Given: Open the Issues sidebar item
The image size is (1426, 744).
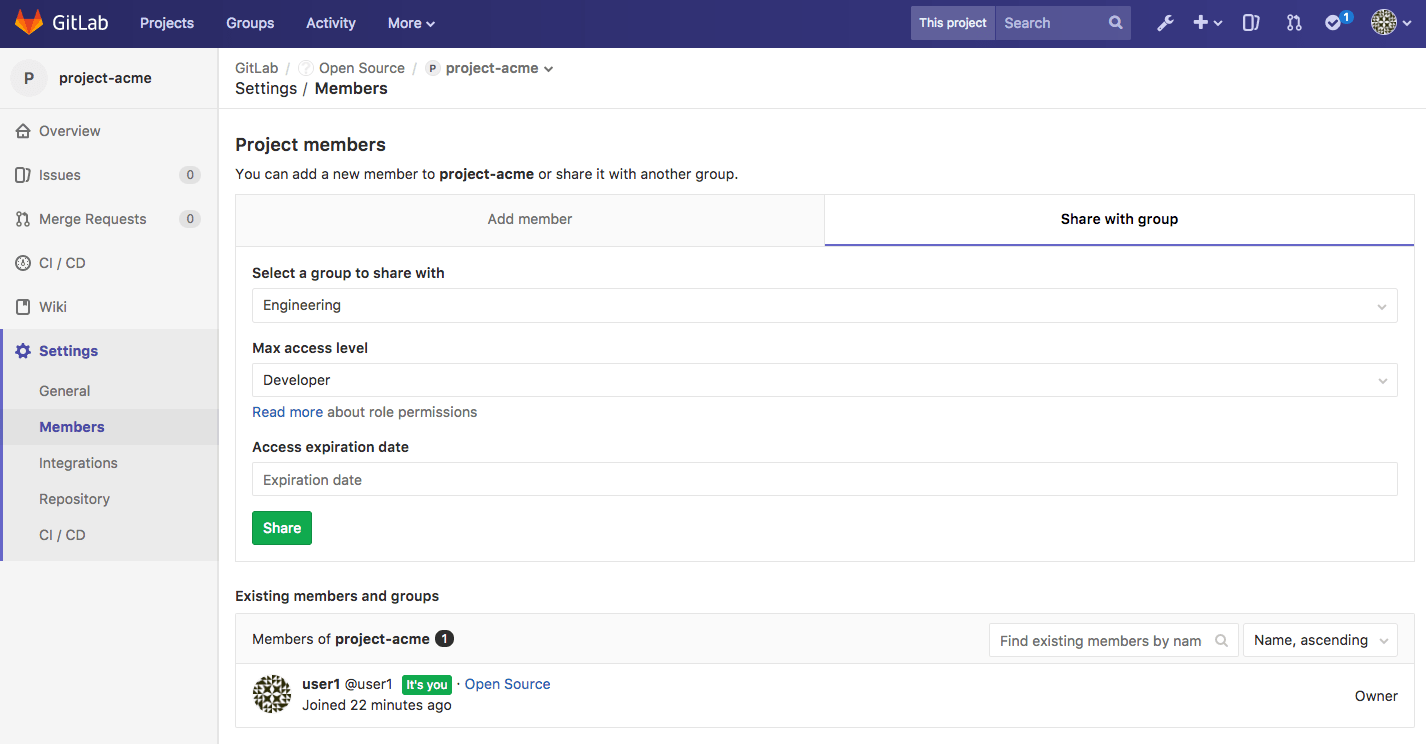Looking at the screenshot, I should [60, 174].
